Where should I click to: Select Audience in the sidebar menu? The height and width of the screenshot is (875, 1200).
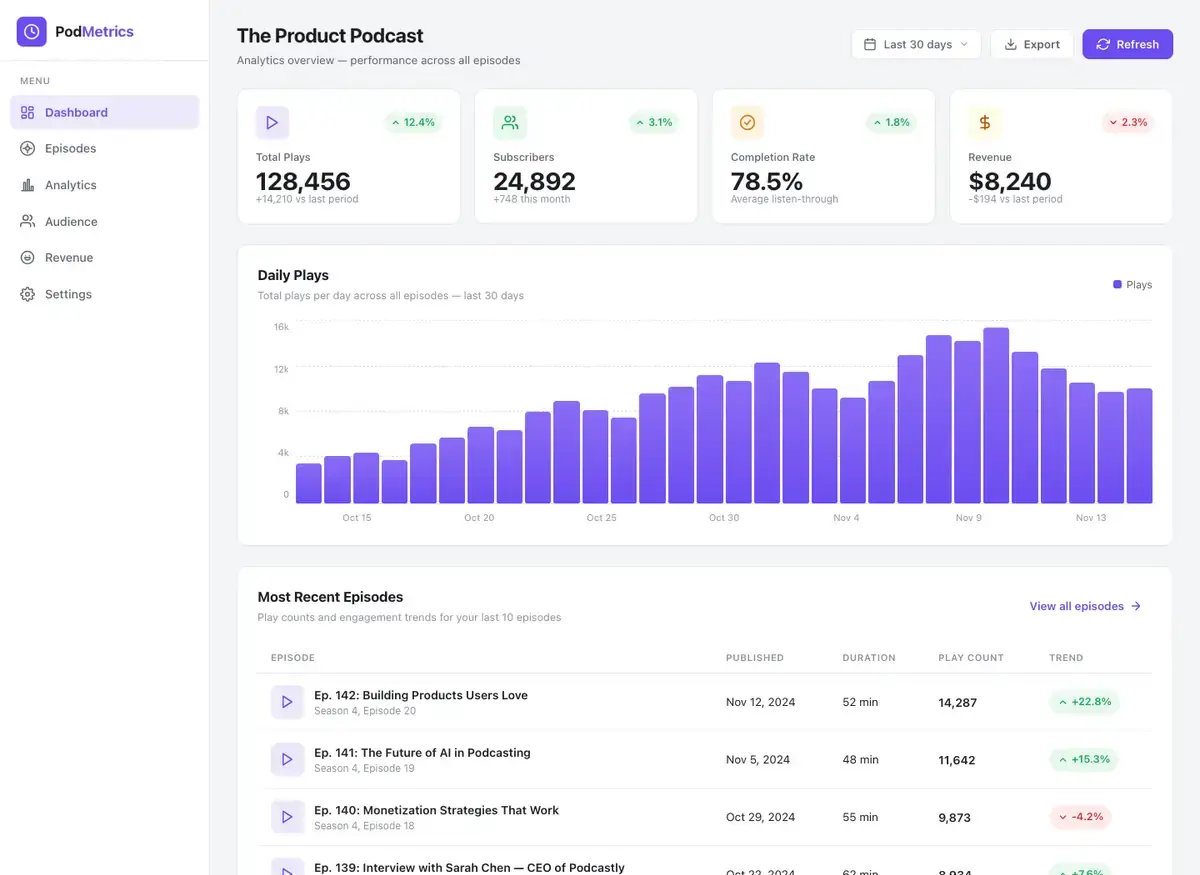[105, 222]
